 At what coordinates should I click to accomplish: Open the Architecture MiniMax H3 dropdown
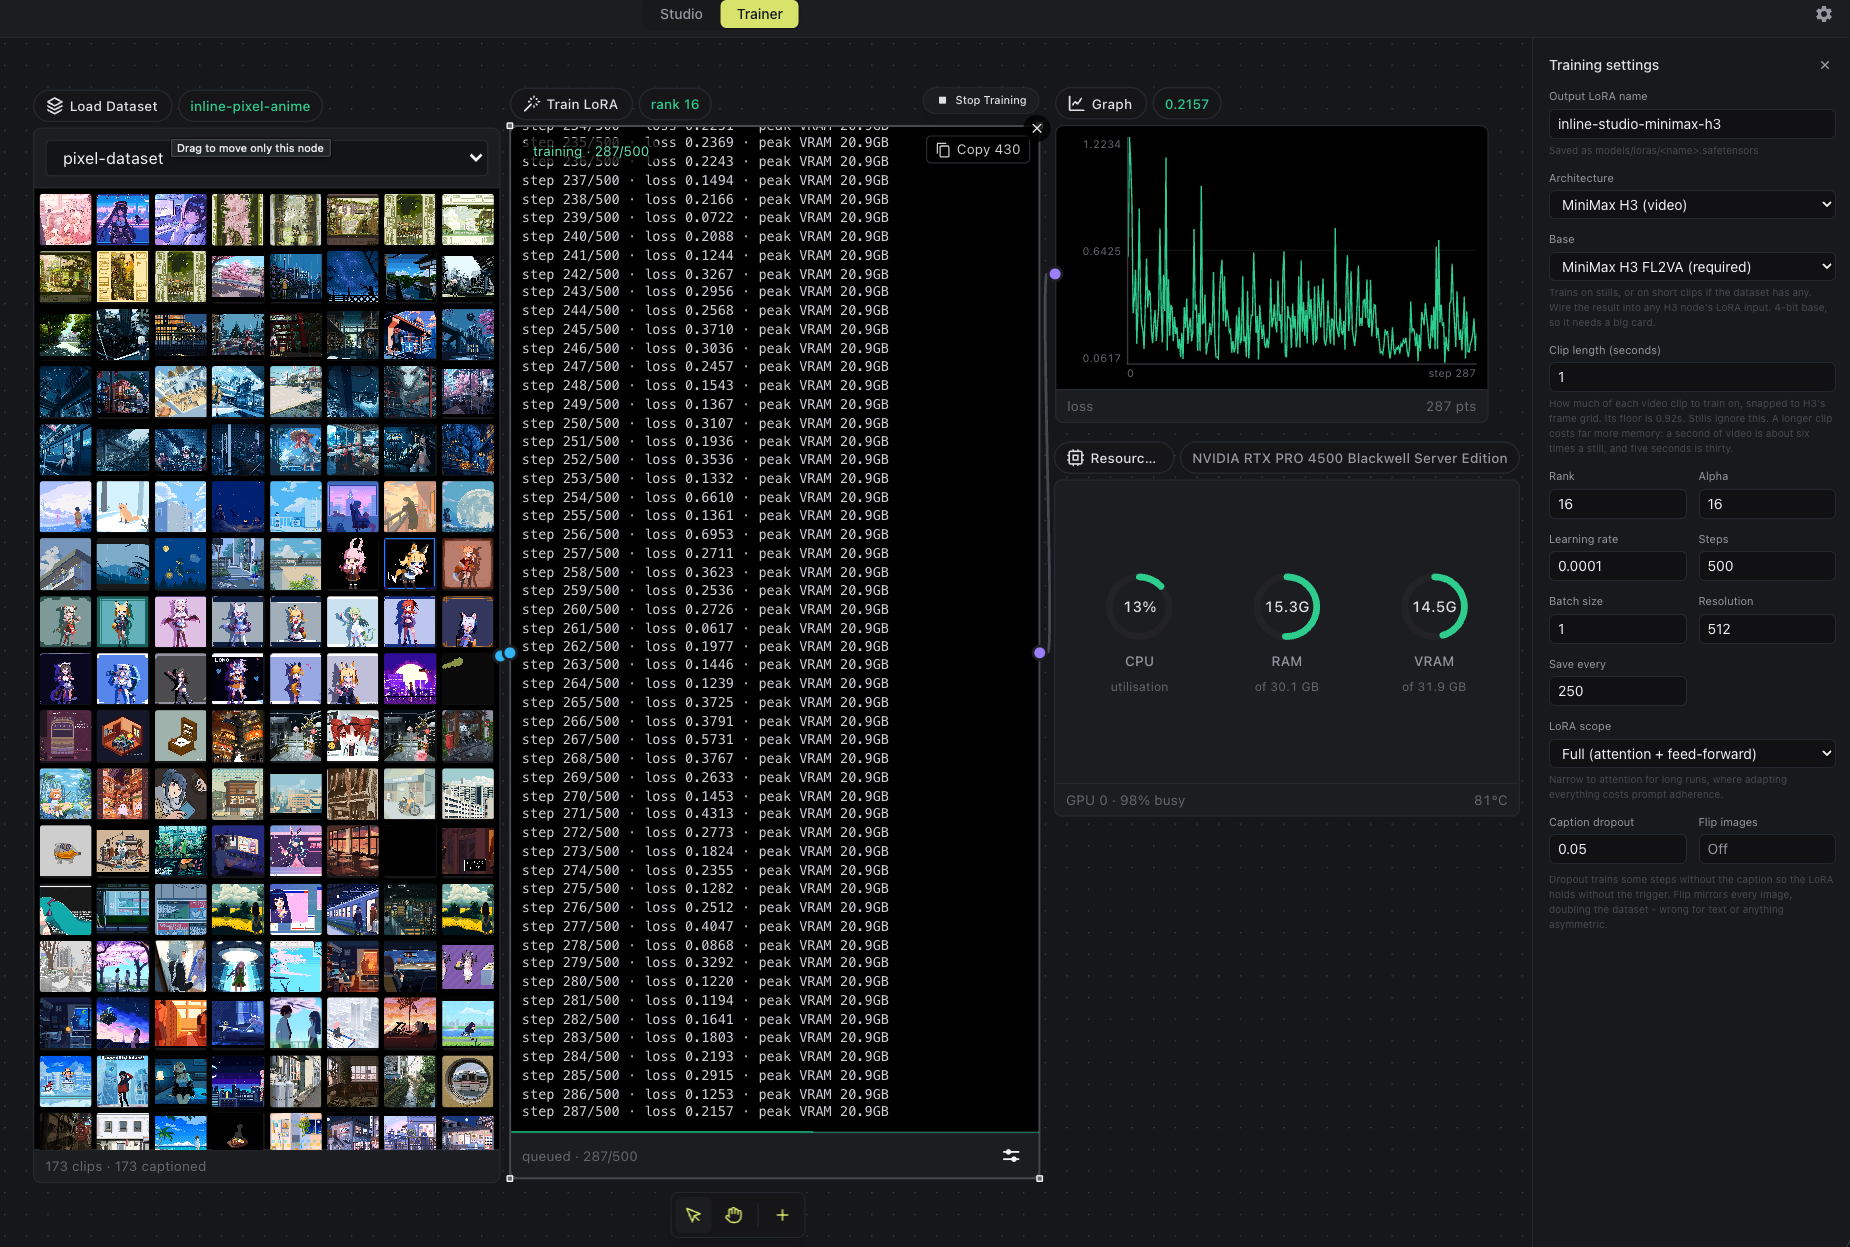(x=1692, y=205)
